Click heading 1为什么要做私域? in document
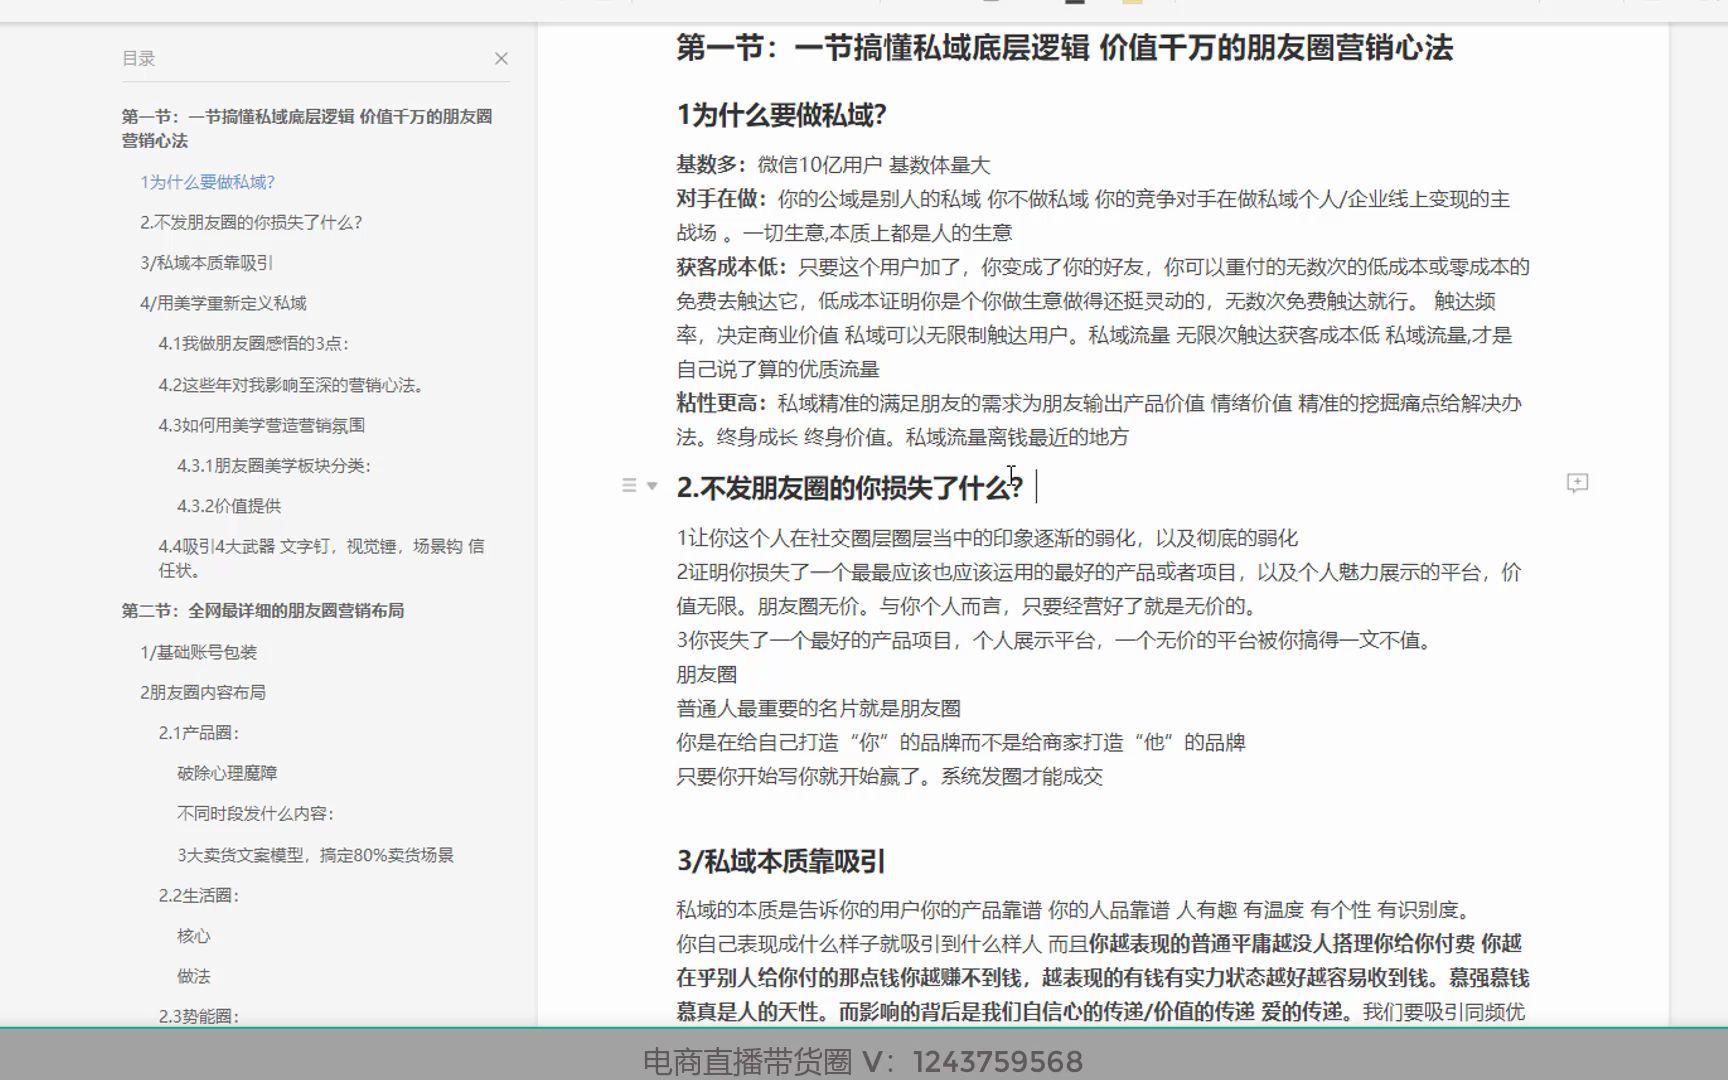The image size is (1728, 1080). click(x=781, y=115)
